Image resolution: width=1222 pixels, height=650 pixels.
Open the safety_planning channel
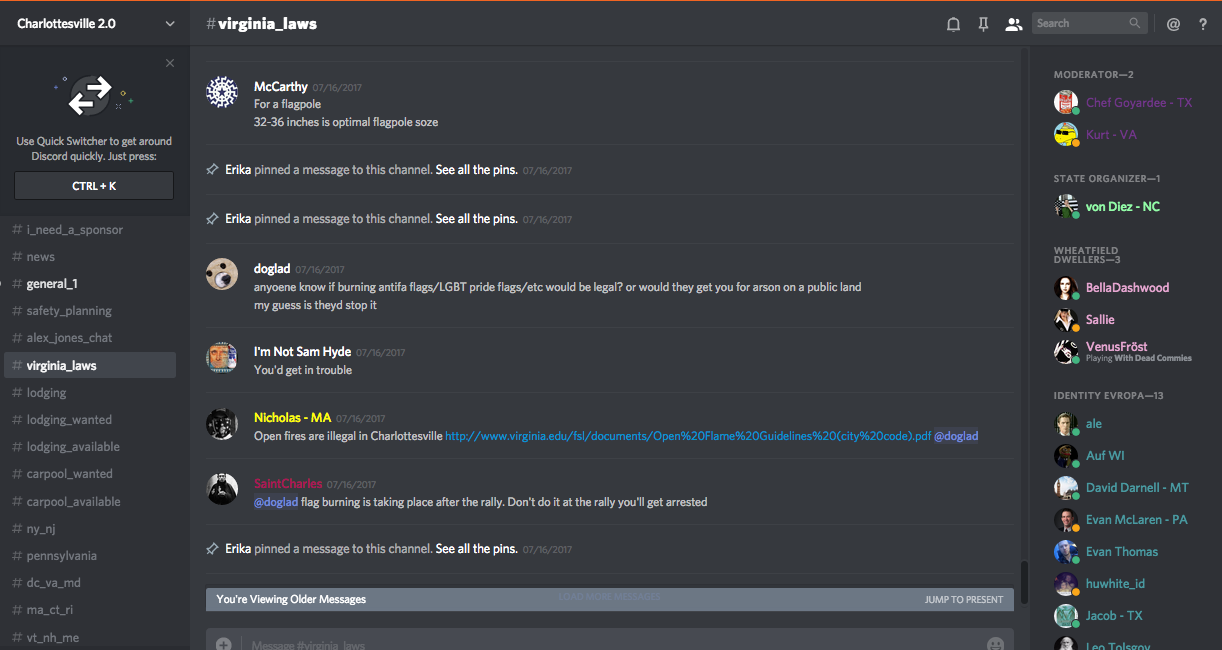pyautogui.click(x=69, y=311)
